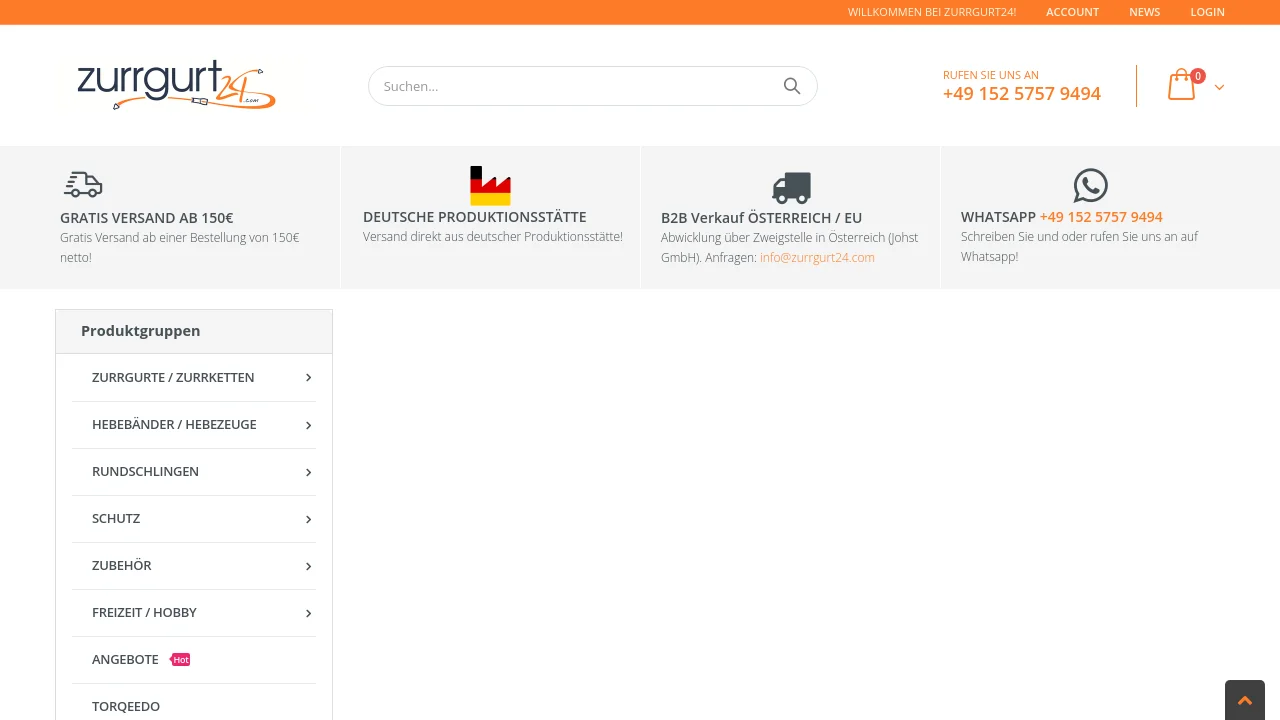
Task: Click the B2B delivery van icon
Action: [791, 187]
